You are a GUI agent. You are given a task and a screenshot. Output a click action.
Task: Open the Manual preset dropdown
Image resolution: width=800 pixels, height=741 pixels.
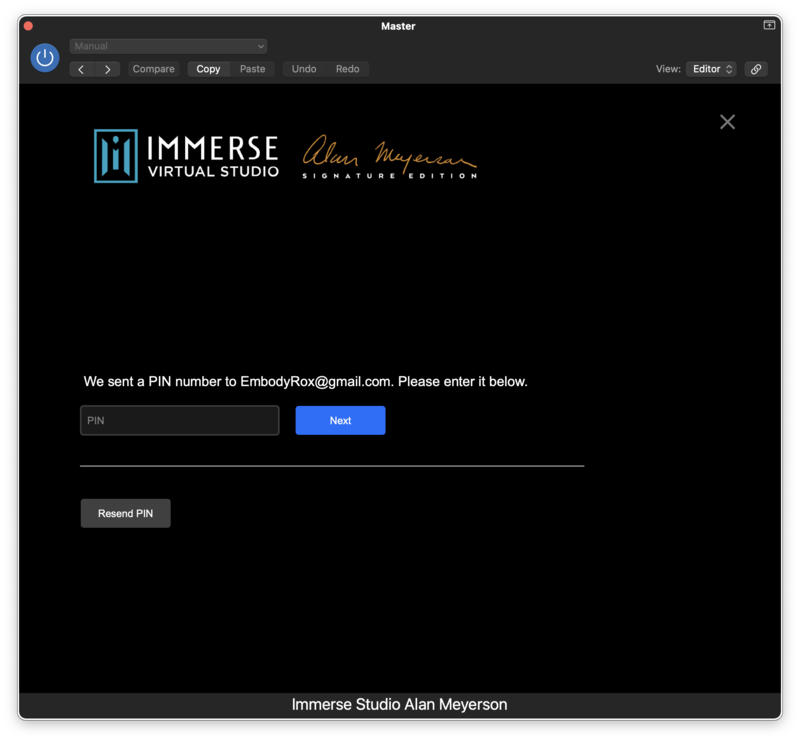(x=168, y=46)
